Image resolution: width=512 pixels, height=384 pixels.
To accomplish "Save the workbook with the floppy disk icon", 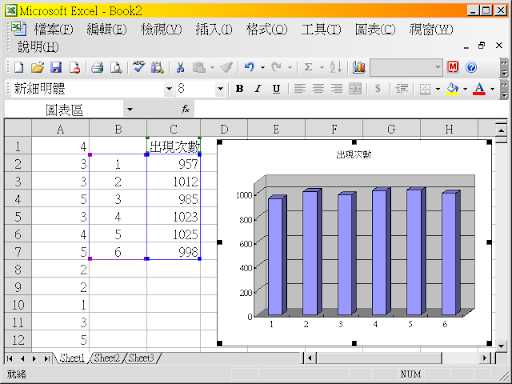I will point(56,68).
